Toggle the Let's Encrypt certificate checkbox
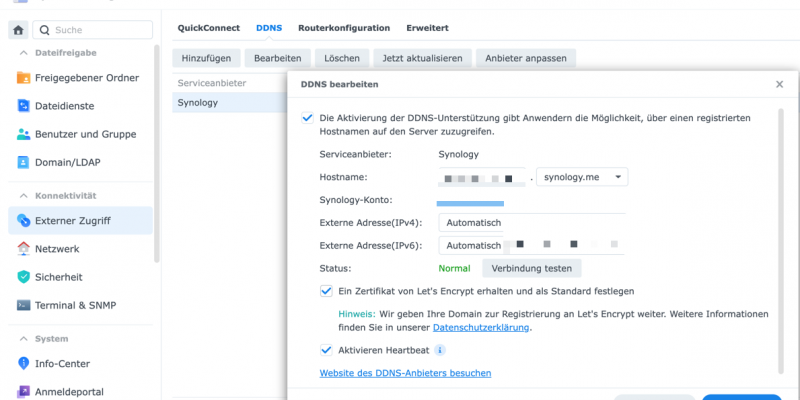Viewport: 800px width, 400px height. (326, 291)
